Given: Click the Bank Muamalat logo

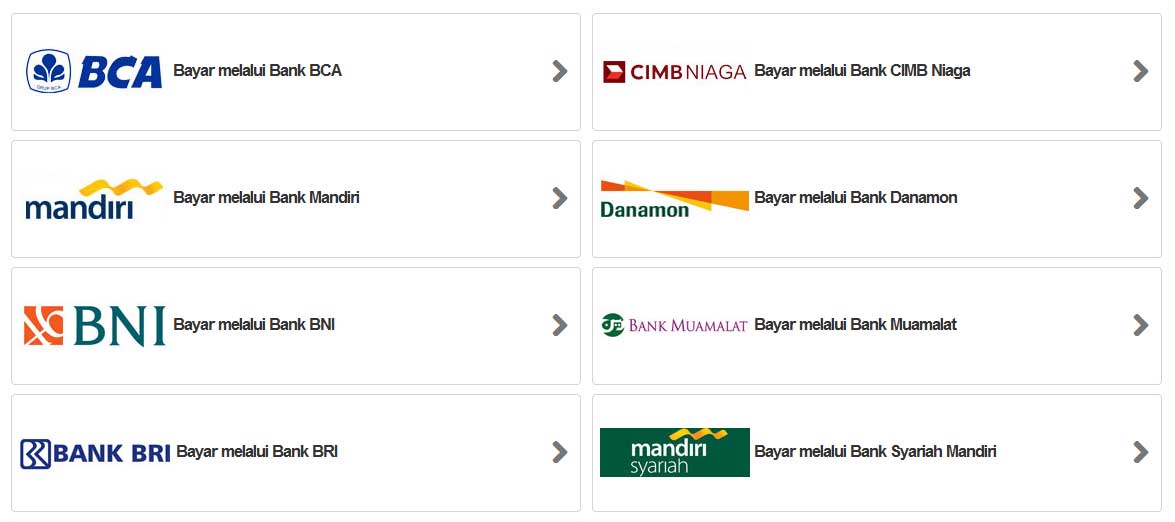Looking at the screenshot, I should (674, 325).
